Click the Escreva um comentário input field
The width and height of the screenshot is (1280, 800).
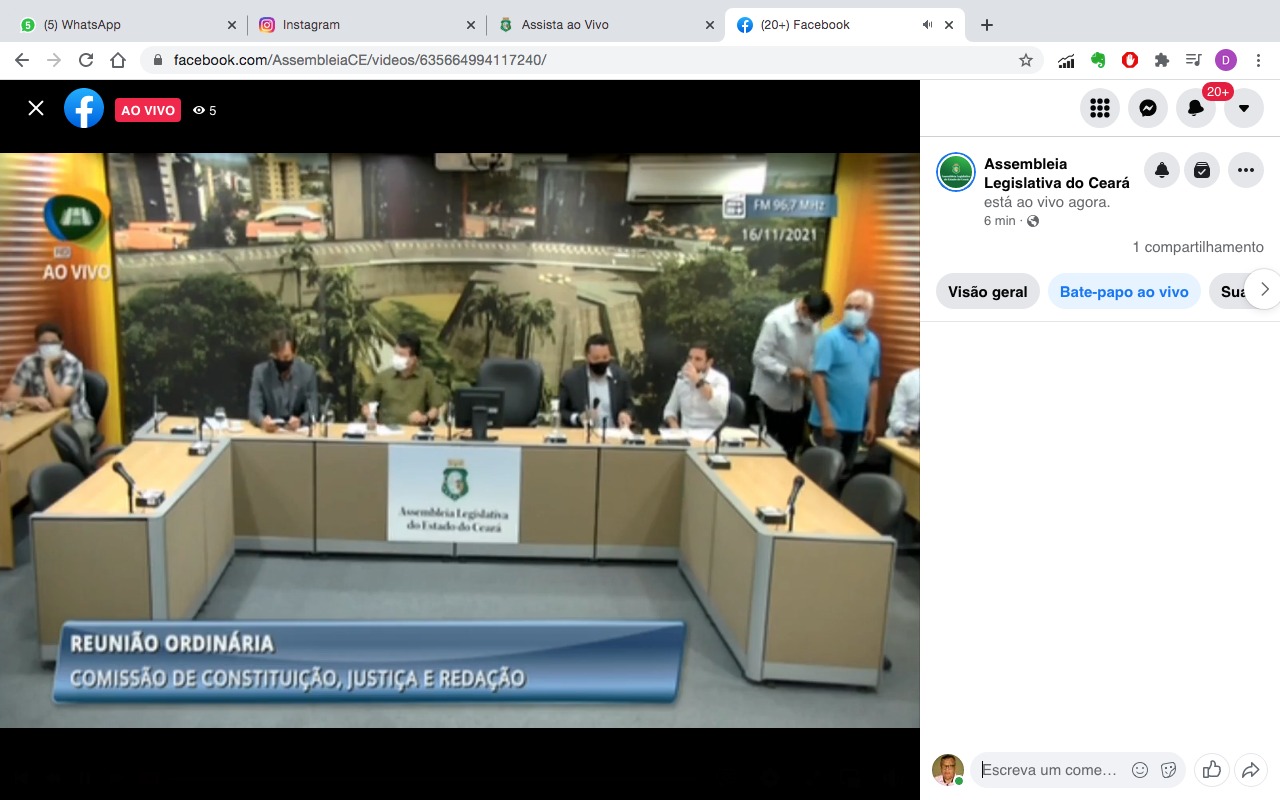pos(1049,770)
